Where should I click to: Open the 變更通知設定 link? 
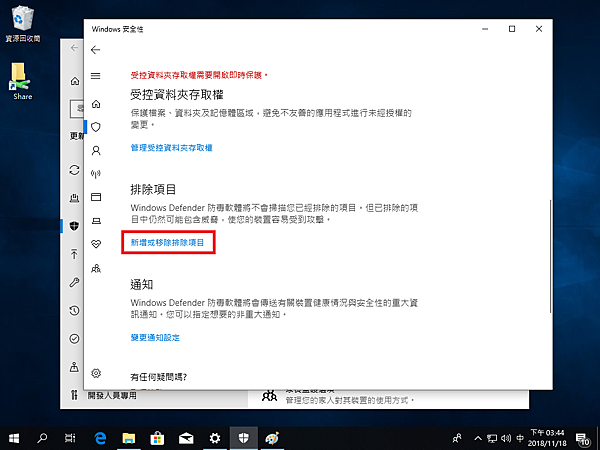[155, 338]
